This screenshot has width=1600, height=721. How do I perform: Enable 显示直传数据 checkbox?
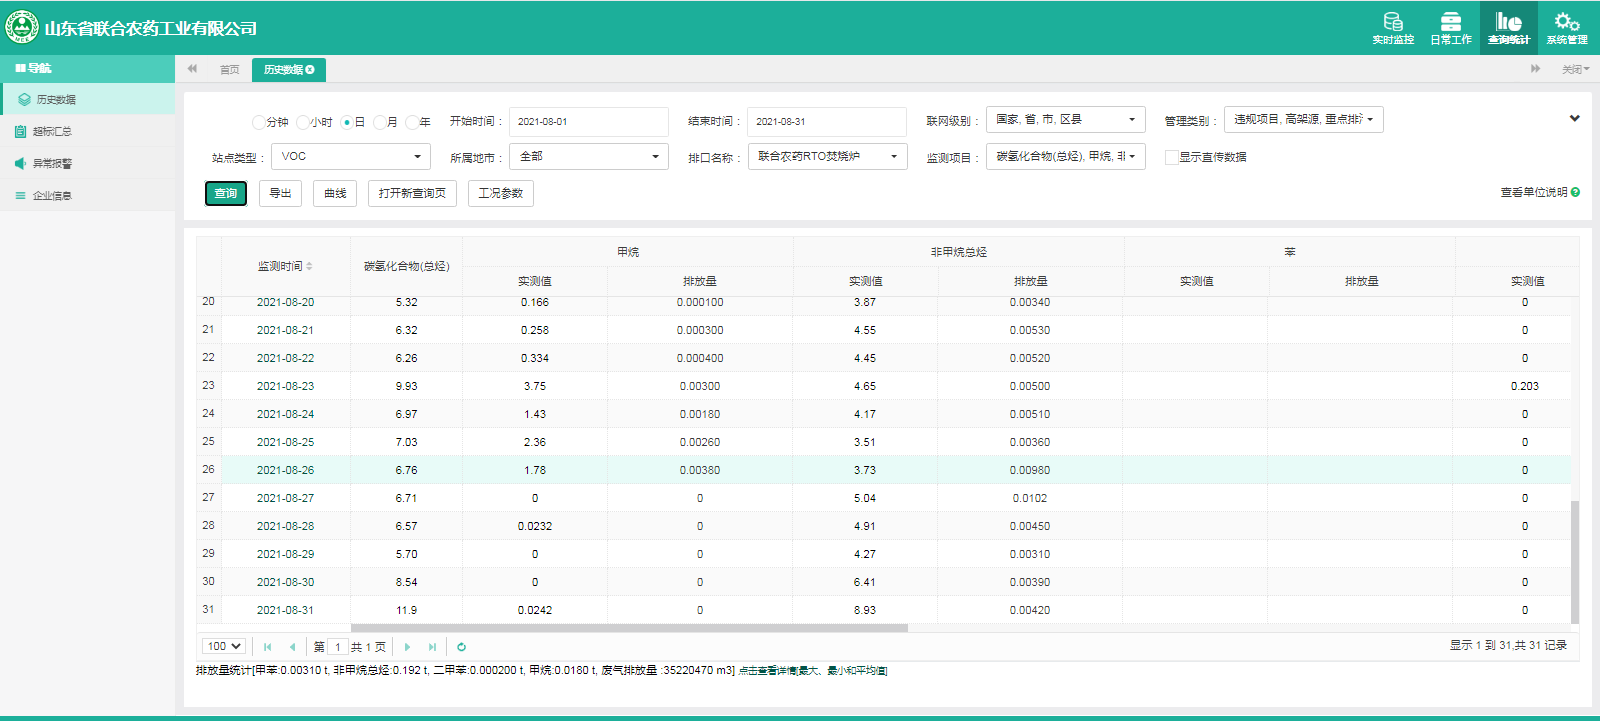pos(1171,157)
